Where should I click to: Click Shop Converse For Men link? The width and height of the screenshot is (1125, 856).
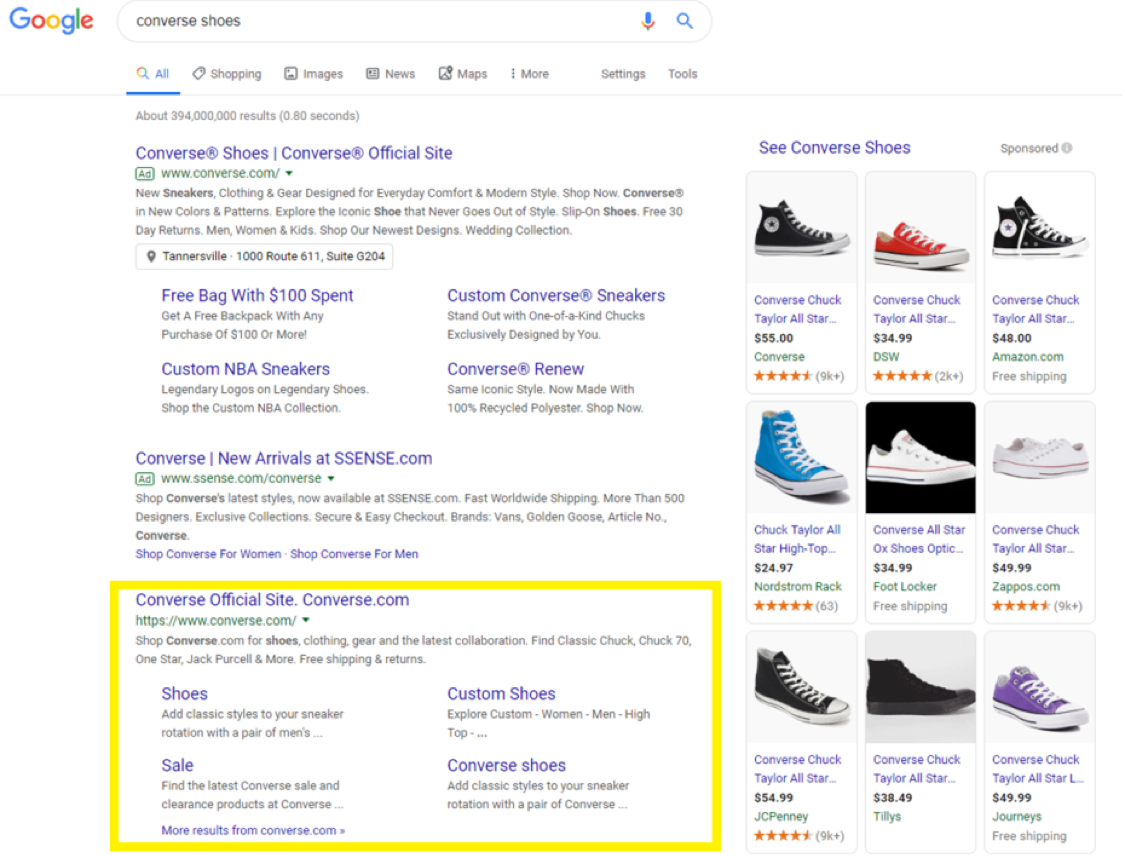(x=354, y=554)
